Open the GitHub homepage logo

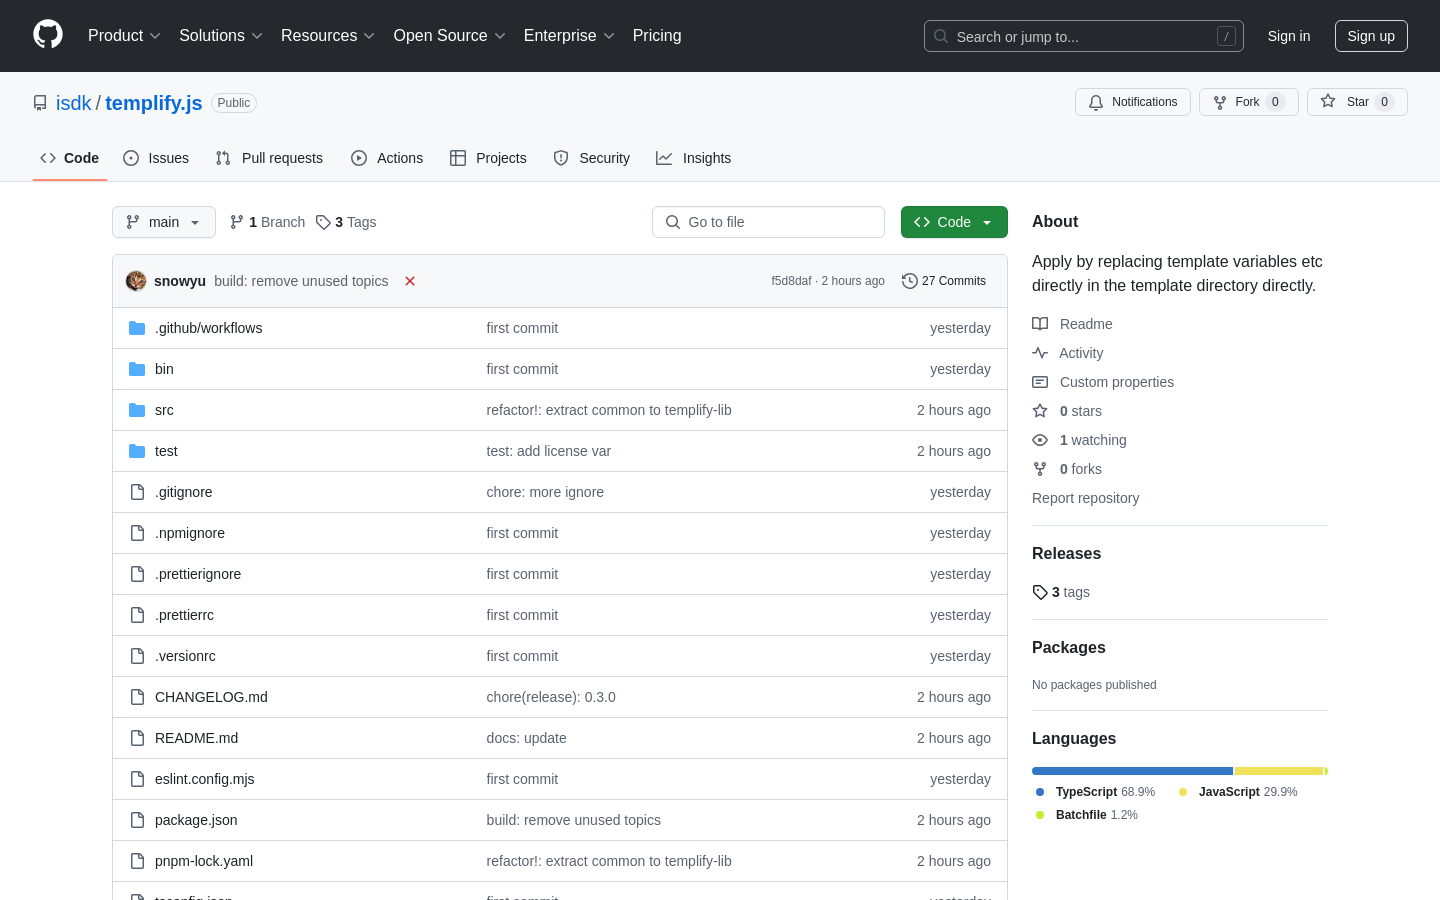48,35
